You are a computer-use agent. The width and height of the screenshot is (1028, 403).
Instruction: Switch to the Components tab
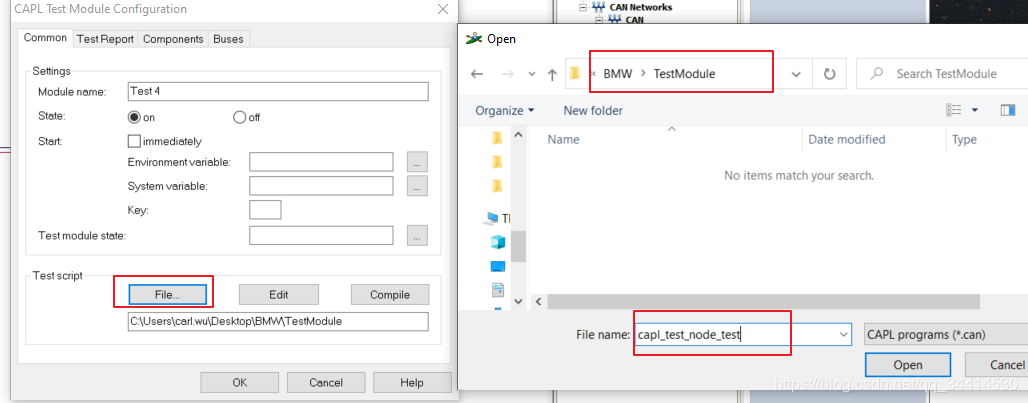click(173, 39)
